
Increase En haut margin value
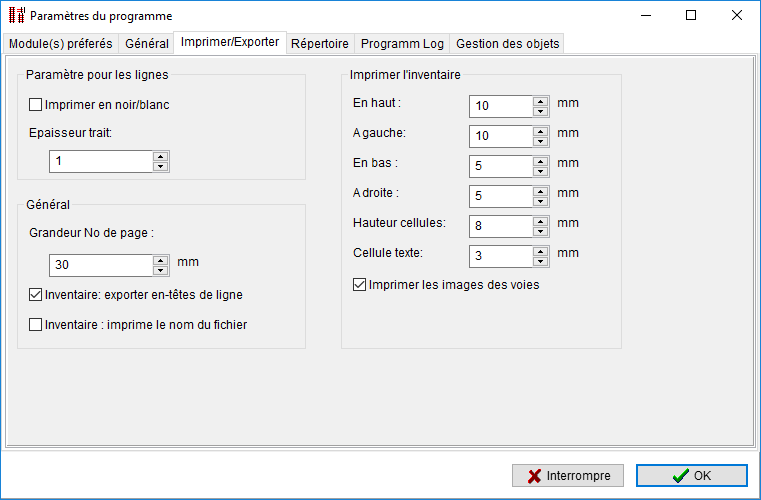(x=541, y=102)
